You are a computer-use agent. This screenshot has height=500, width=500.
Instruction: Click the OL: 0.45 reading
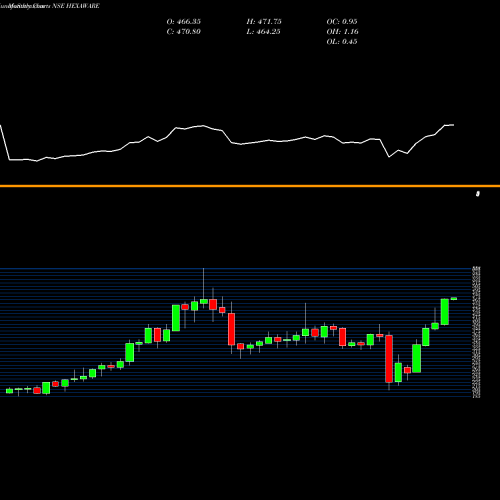coord(342,42)
